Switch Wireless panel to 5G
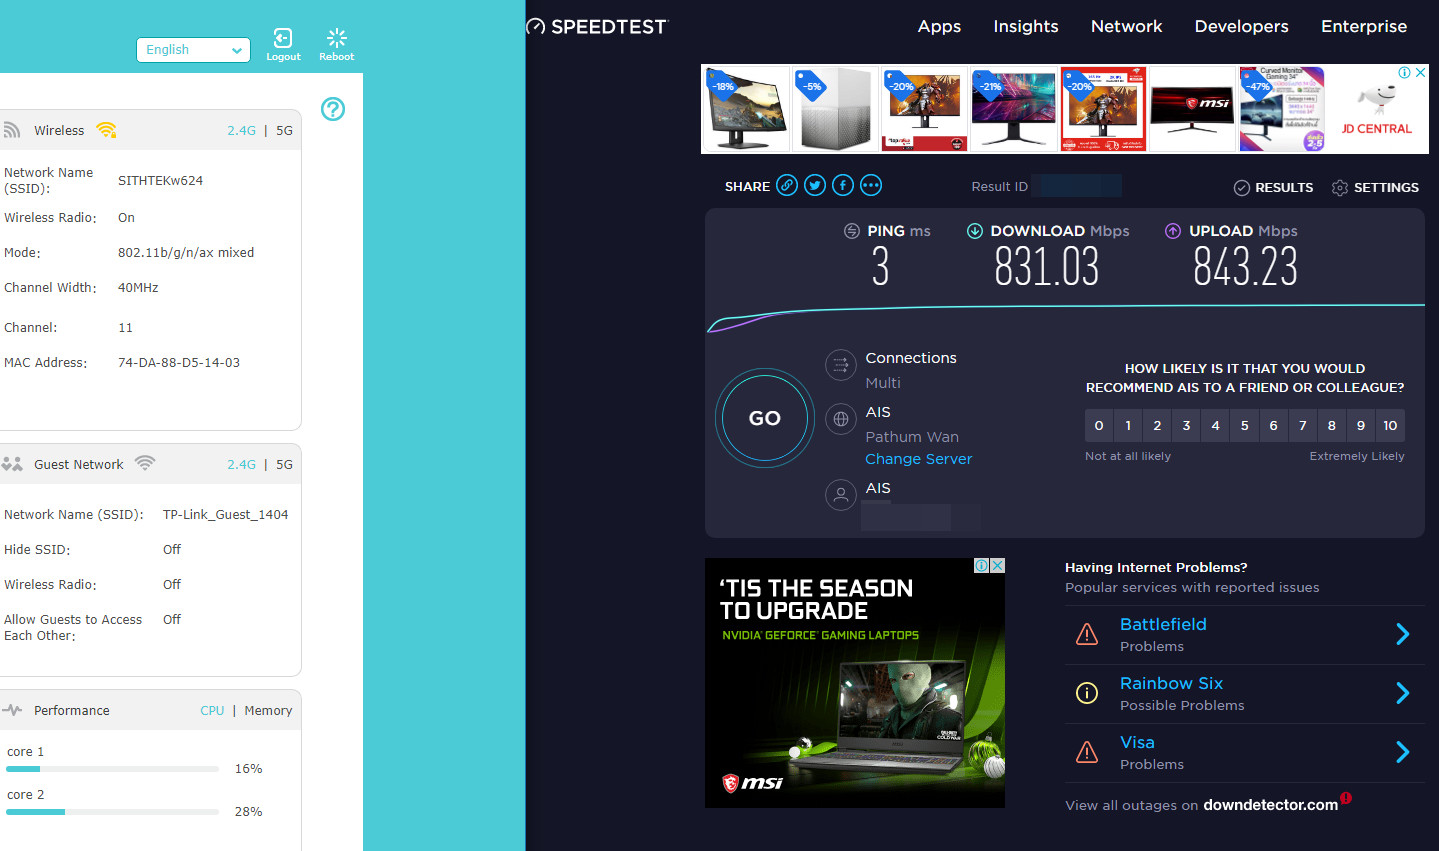This screenshot has height=851, width=1439. point(284,131)
